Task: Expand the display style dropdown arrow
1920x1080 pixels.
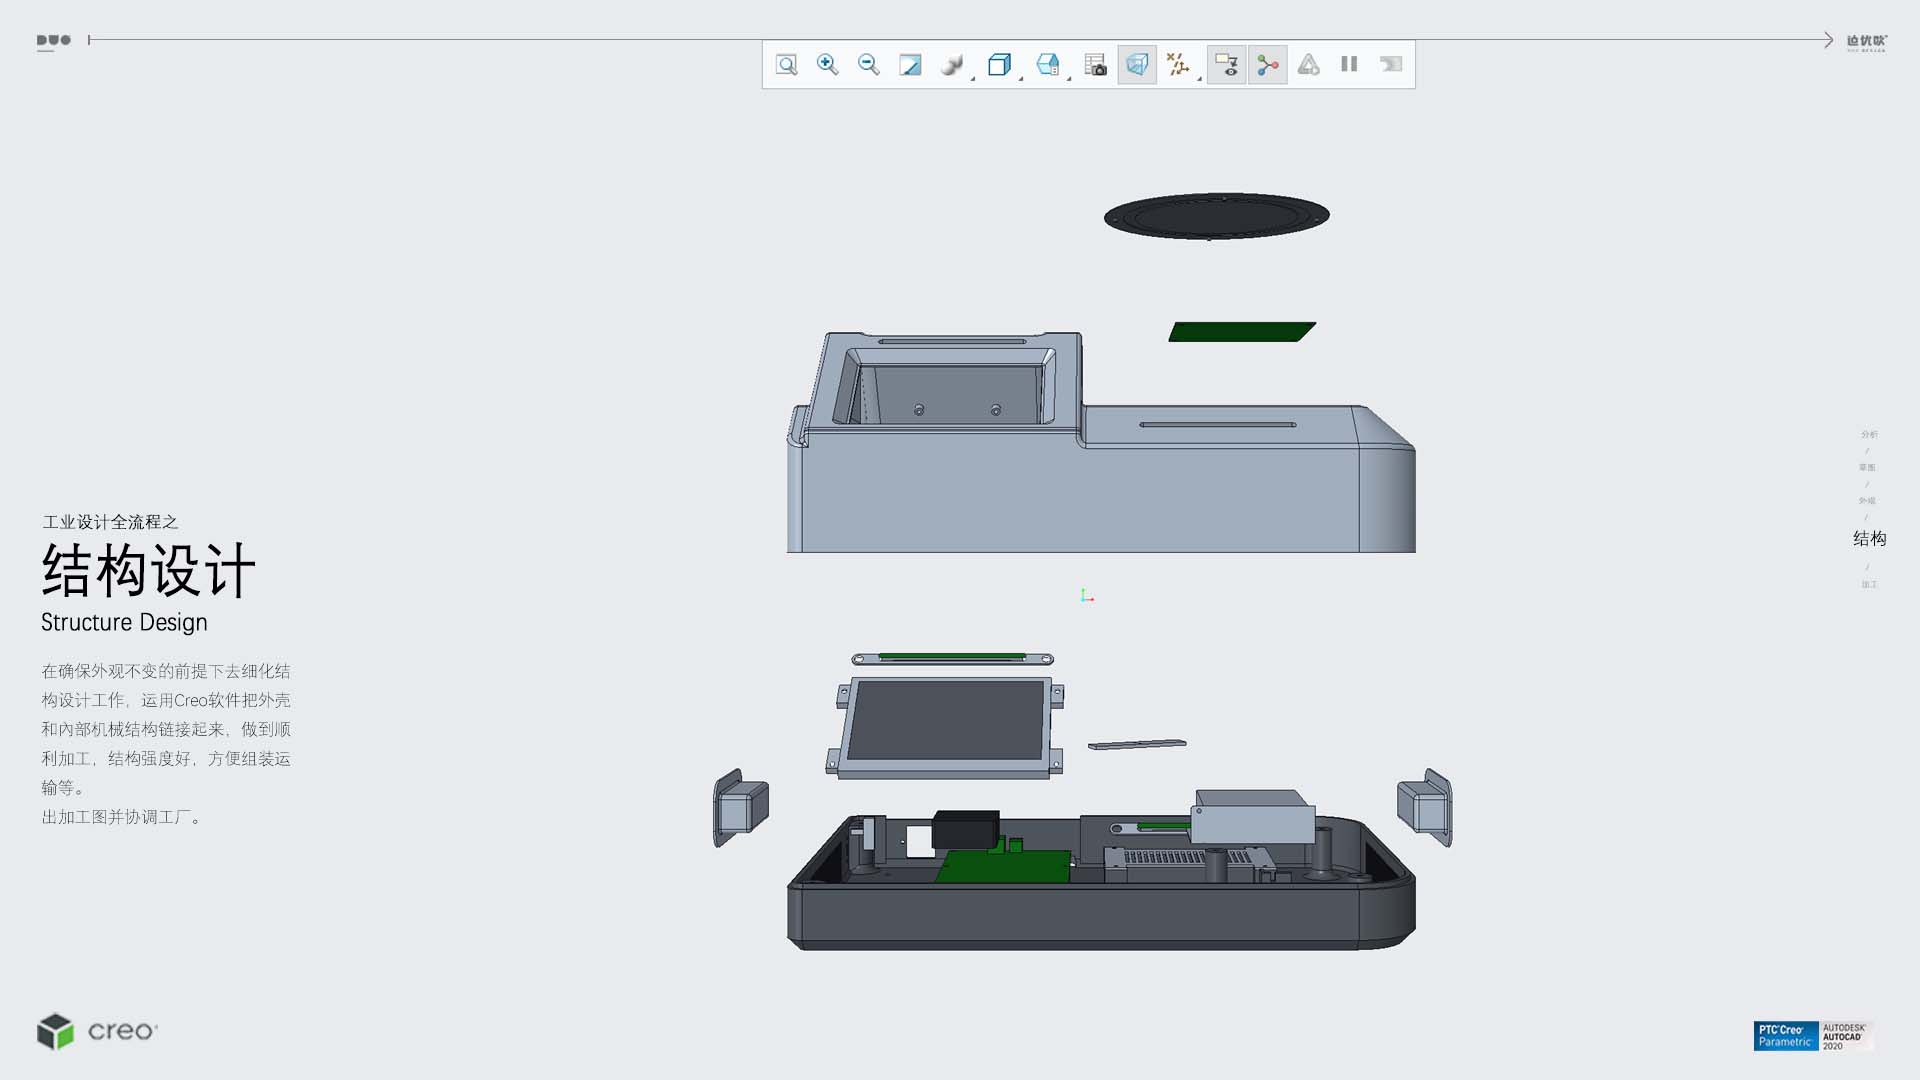Action: (x=973, y=78)
